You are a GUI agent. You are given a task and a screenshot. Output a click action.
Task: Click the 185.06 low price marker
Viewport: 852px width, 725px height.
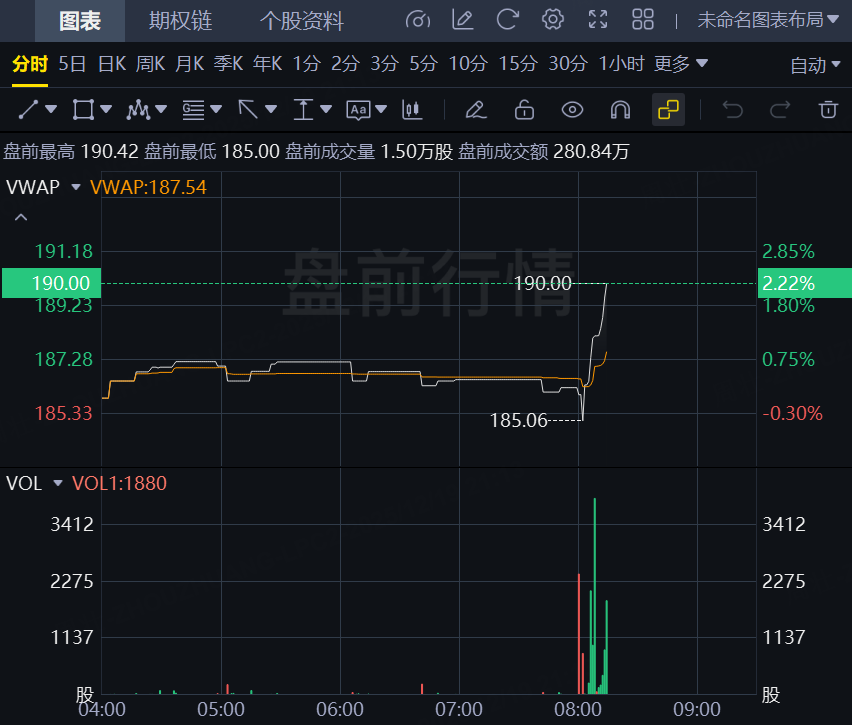[518, 420]
